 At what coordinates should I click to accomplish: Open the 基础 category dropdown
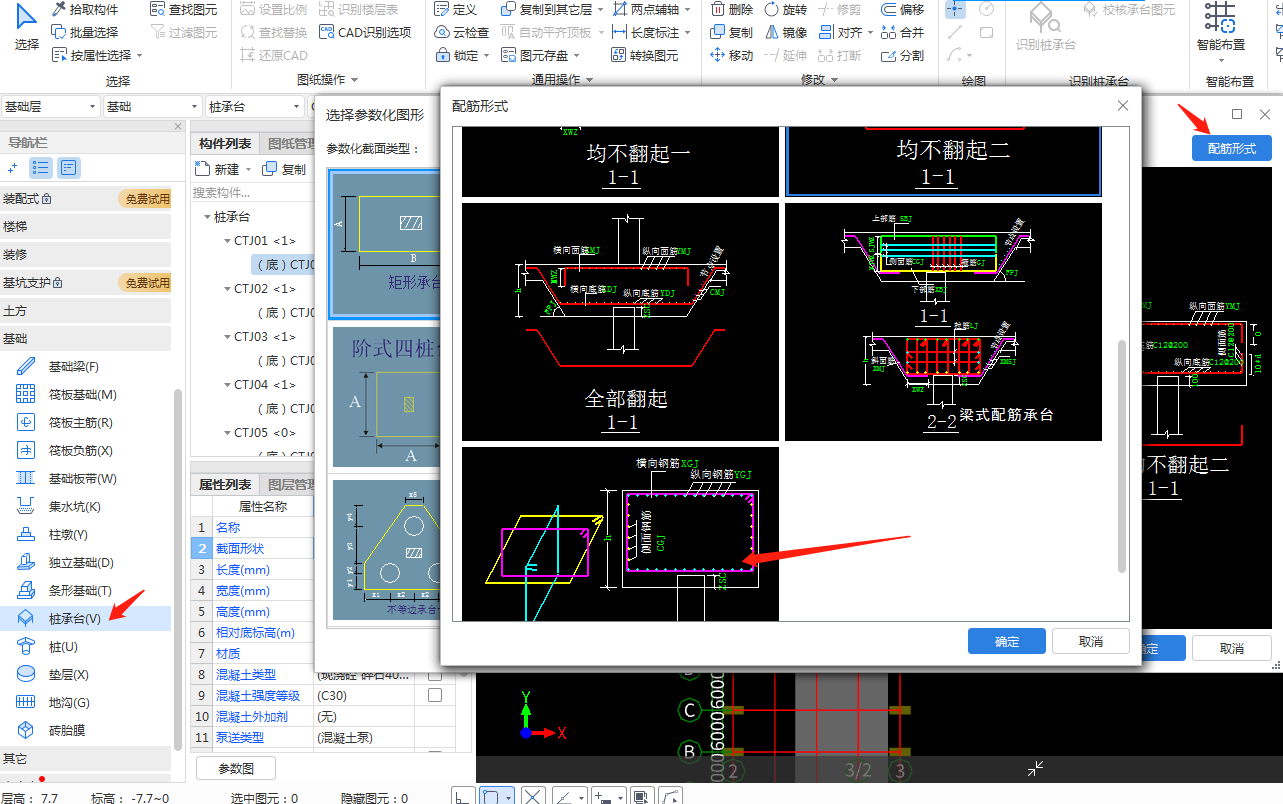152,107
